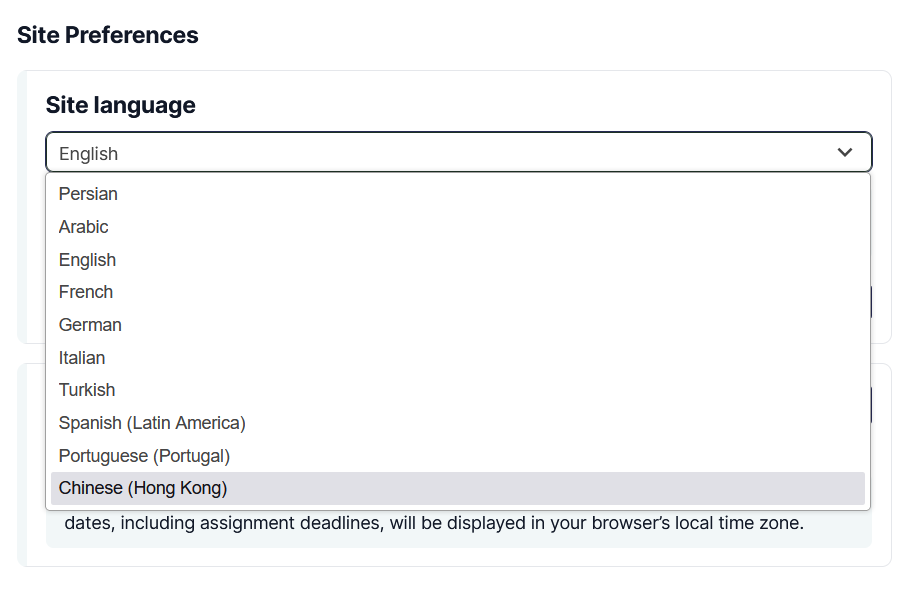
Task: Choose Arabic in the language options
Action: tap(458, 227)
